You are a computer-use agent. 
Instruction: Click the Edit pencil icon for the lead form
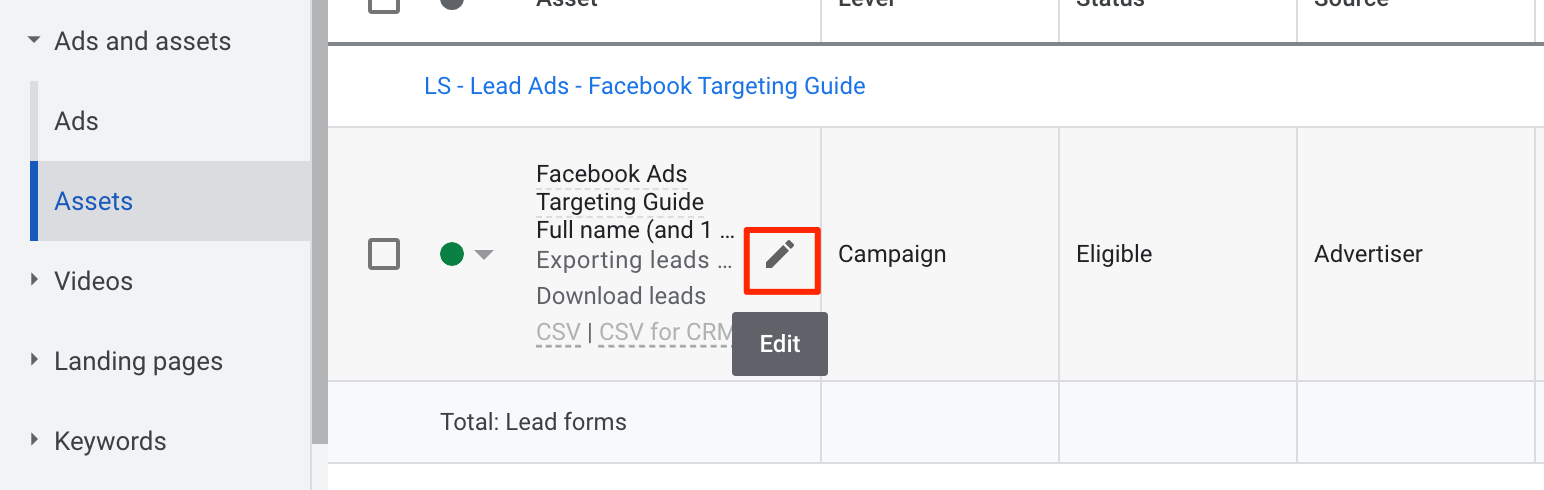[x=780, y=255]
